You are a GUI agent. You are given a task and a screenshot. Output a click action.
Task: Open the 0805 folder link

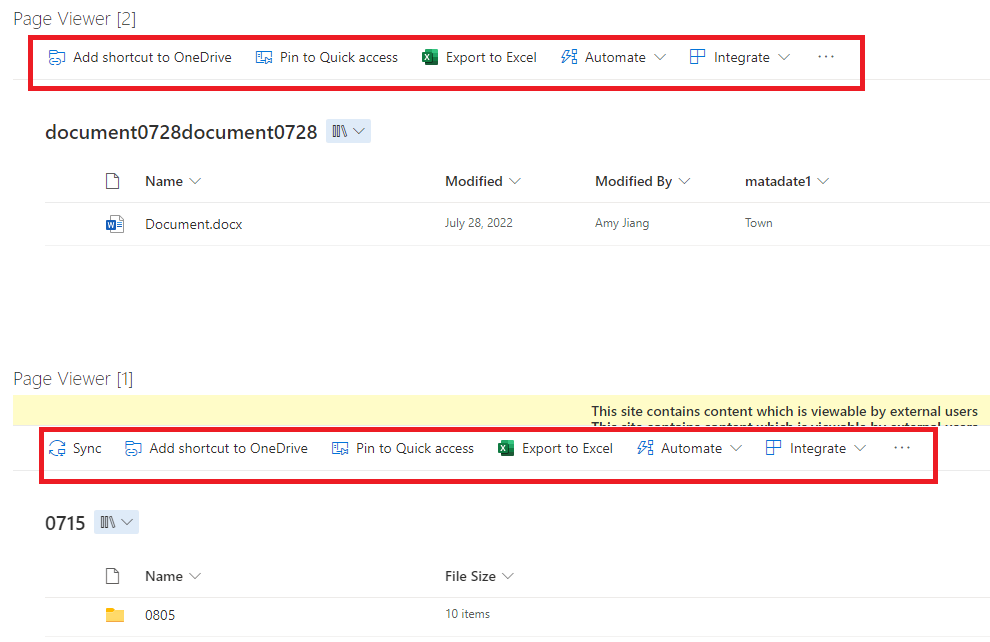click(160, 614)
